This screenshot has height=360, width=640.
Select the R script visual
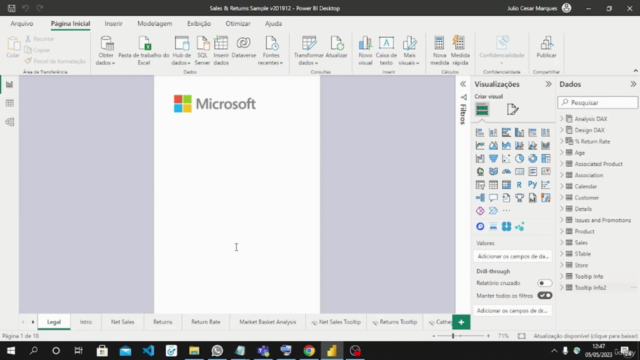coord(519,184)
